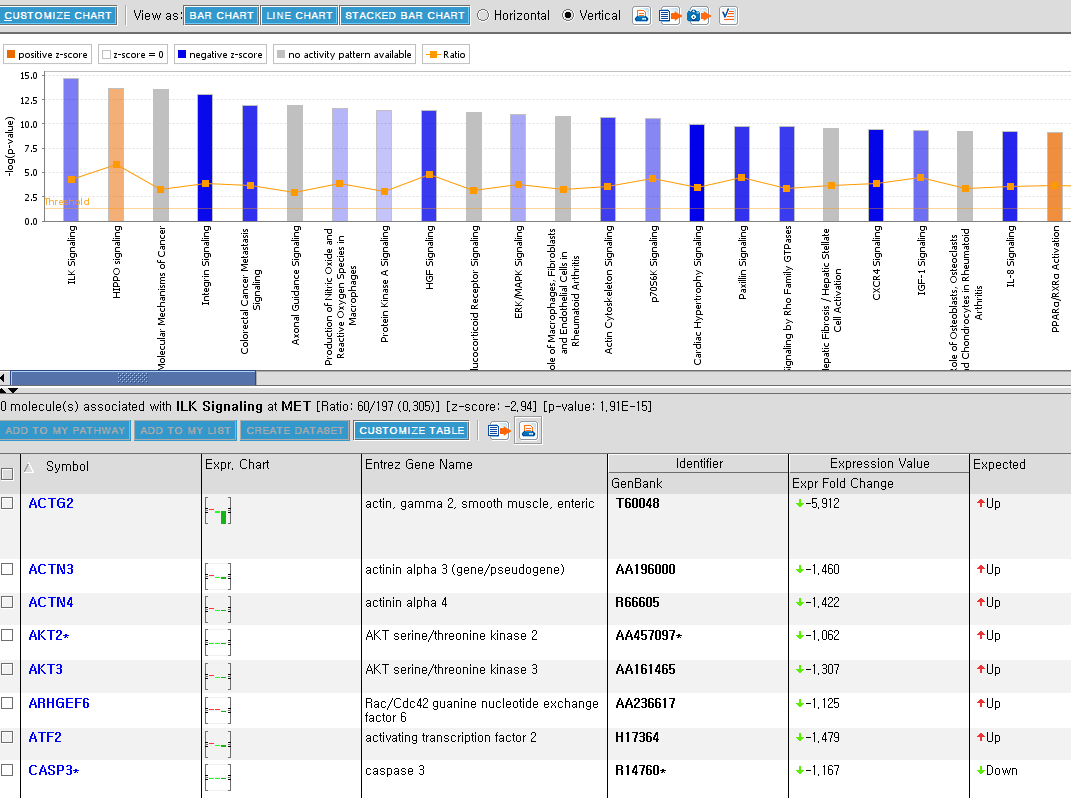The height and width of the screenshot is (798, 1071).
Task: Click the no activity pattern available legend entry
Action: 343,55
